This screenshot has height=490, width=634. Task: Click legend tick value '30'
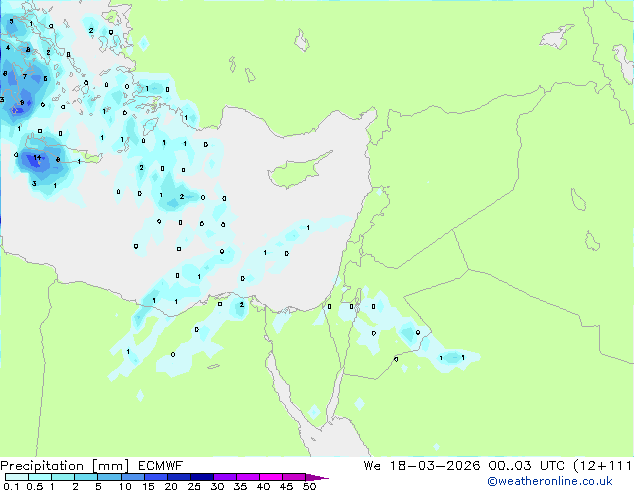pos(217,486)
